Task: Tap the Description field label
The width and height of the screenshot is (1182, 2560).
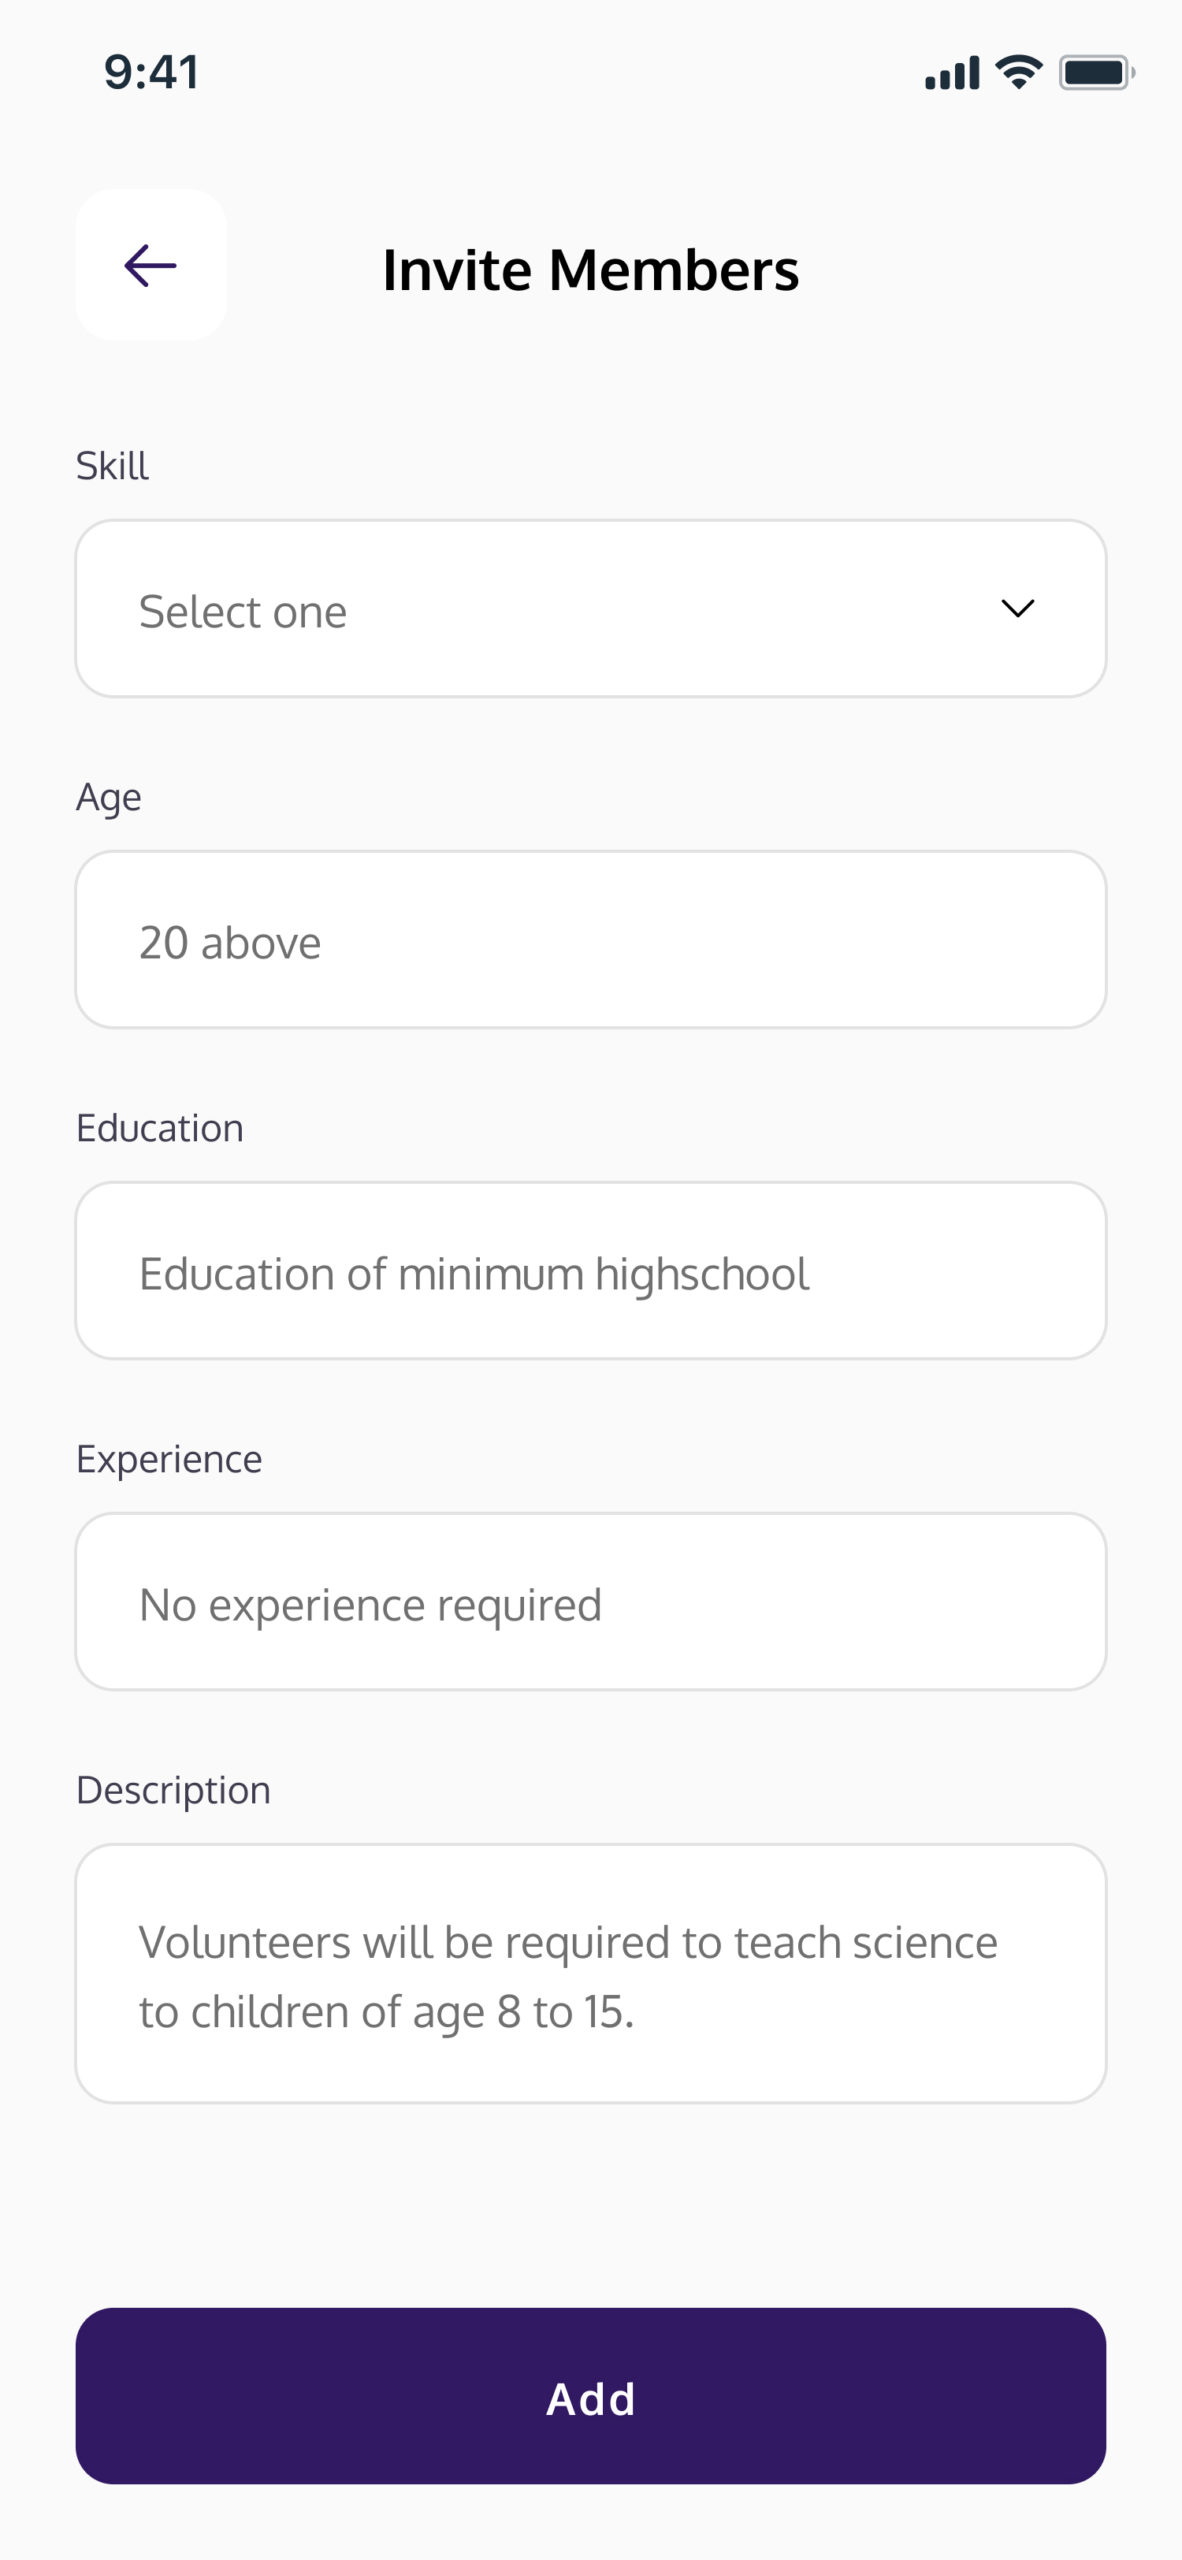Action: (x=173, y=1790)
